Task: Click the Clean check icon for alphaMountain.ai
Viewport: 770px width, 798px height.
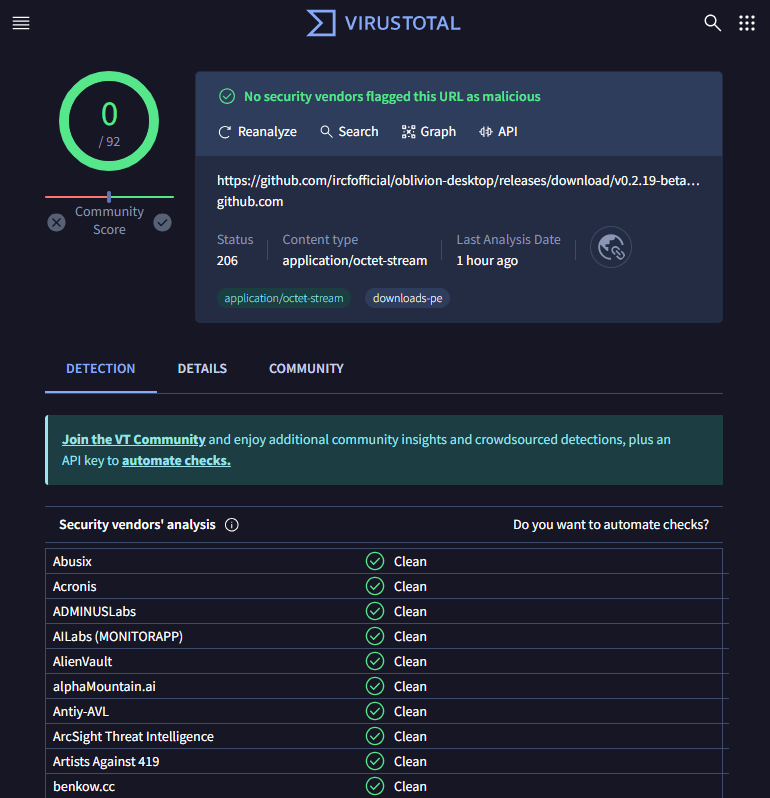Action: [375, 686]
